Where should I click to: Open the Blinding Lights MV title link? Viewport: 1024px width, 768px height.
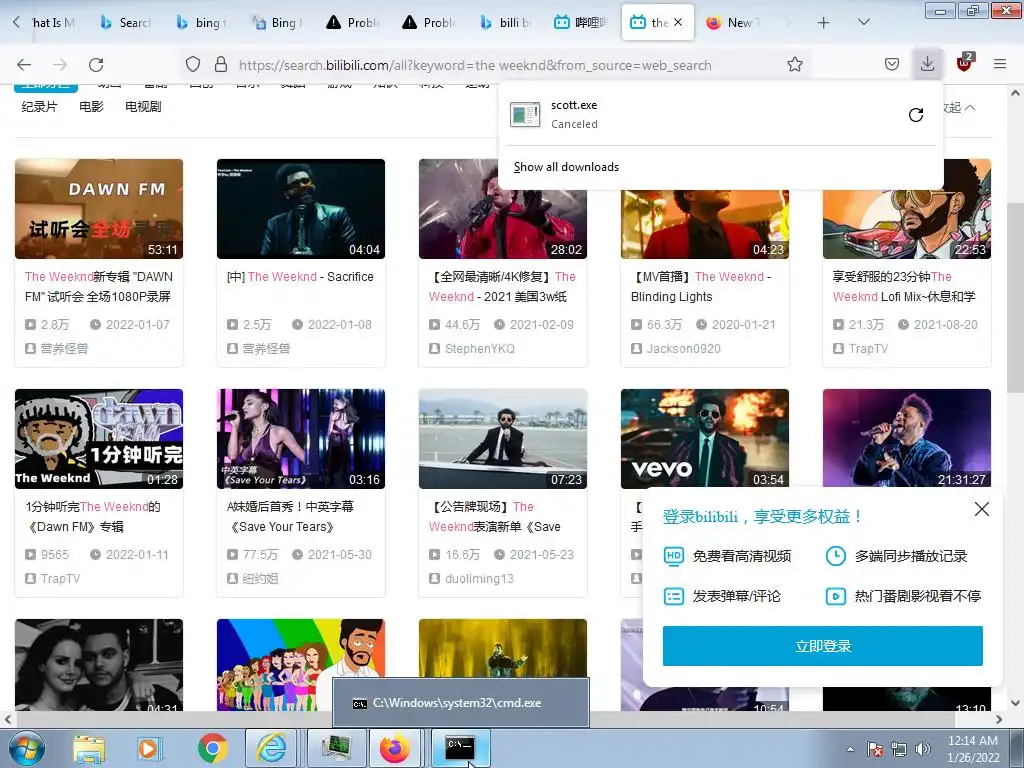tap(701, 287)
